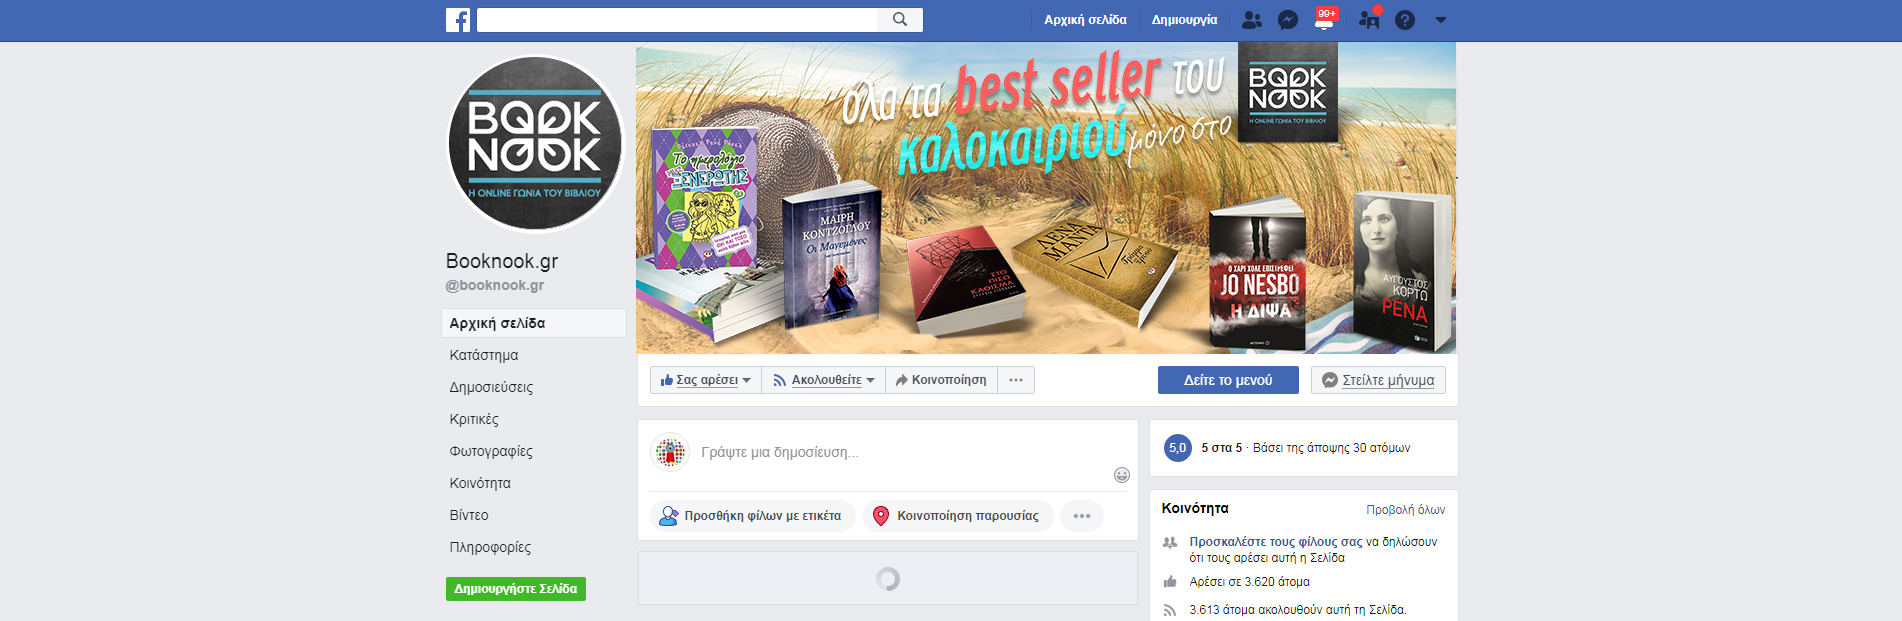Click the search magnifier icon

pyautogui.click(x=900, y=20)
